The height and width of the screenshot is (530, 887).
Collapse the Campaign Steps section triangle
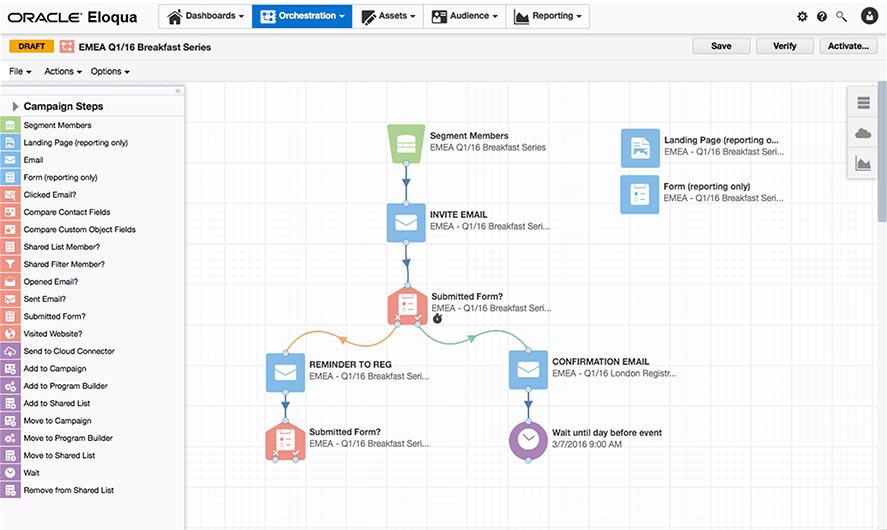[x=15, y=106]
